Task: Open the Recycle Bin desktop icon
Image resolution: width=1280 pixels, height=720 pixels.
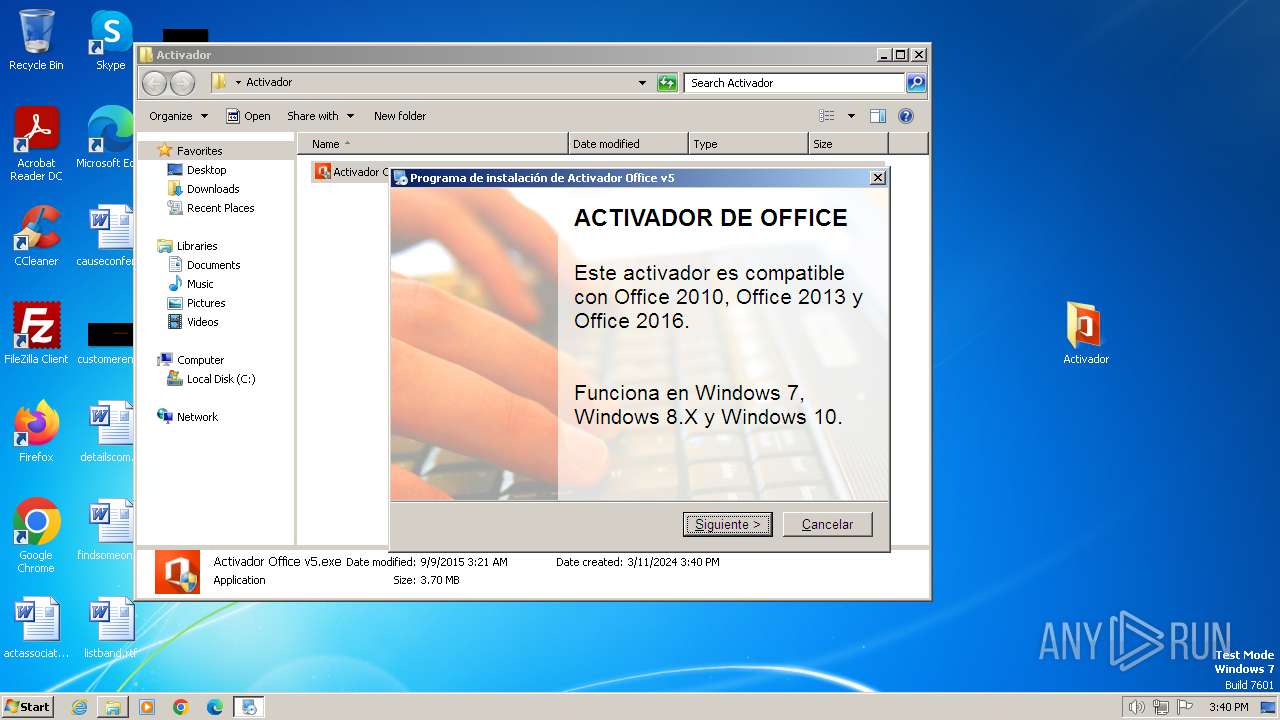Action: click(x=36, y=40)
